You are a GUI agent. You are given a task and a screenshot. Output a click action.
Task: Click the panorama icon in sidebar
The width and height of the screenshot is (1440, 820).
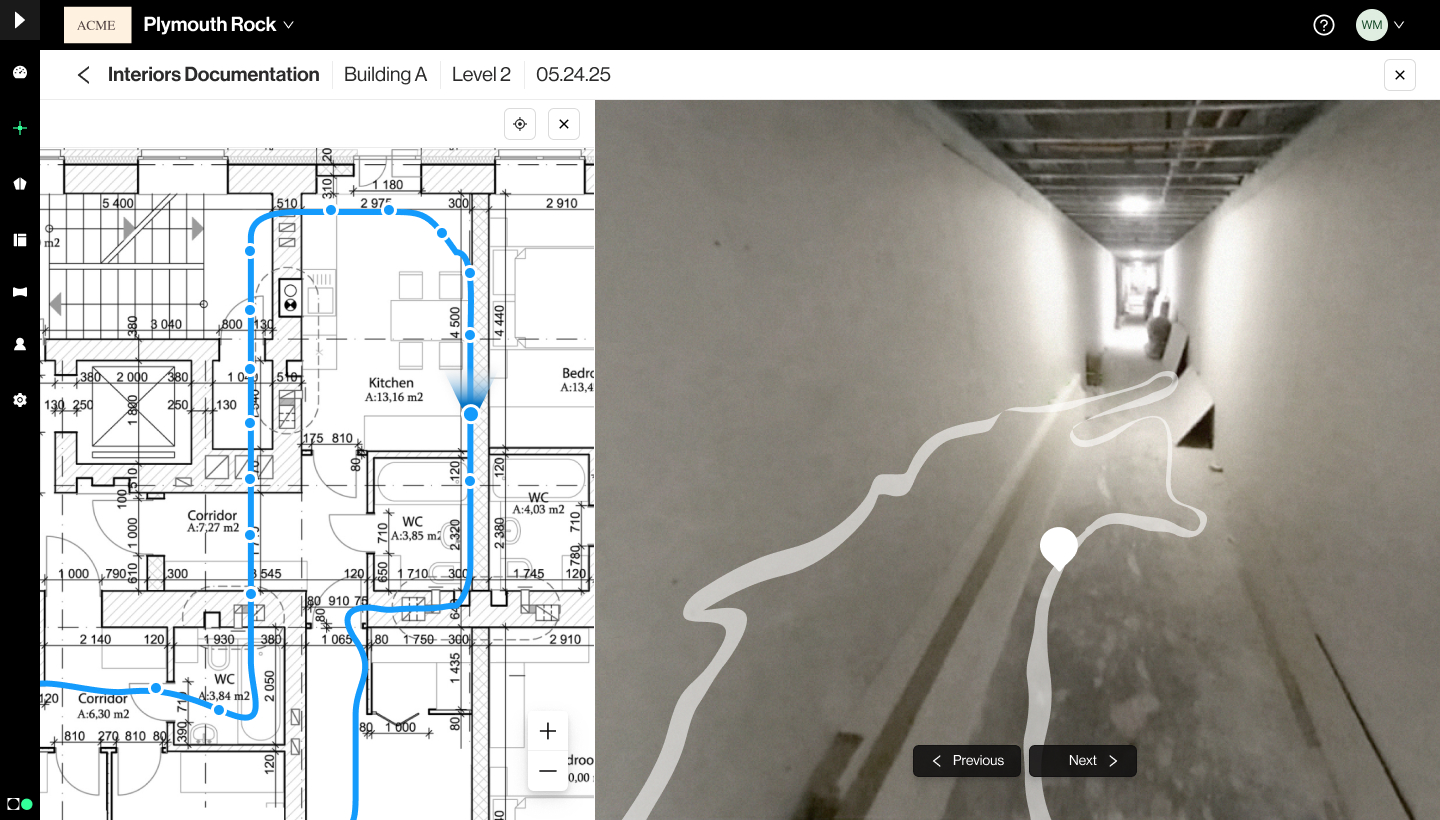(19, 292)
